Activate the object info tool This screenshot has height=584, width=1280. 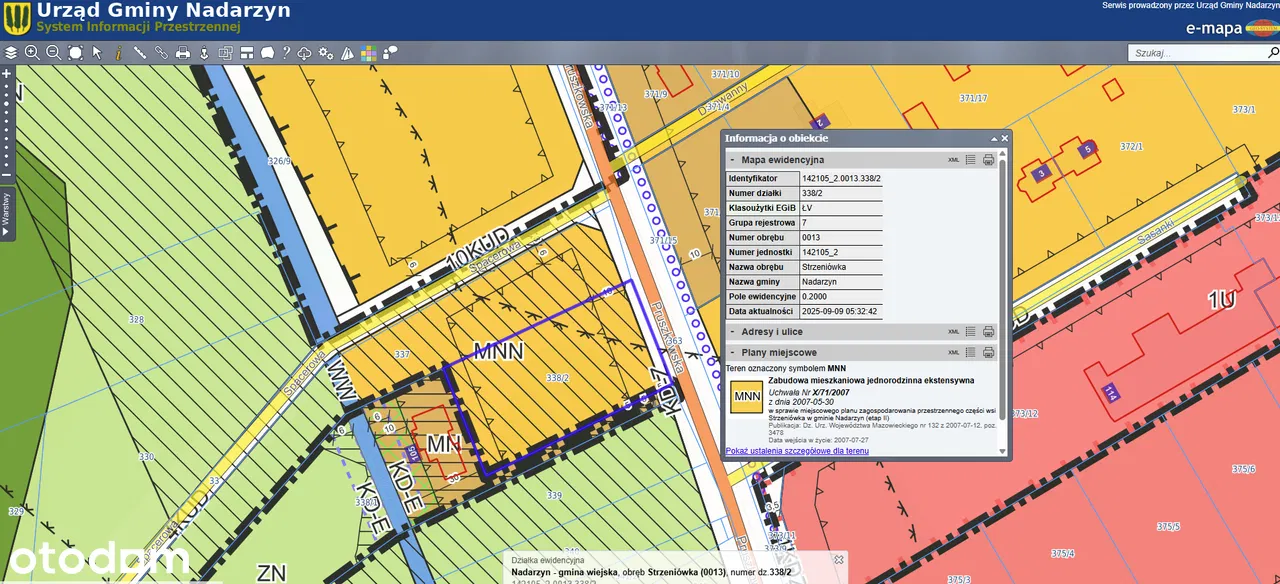point(118,53)
